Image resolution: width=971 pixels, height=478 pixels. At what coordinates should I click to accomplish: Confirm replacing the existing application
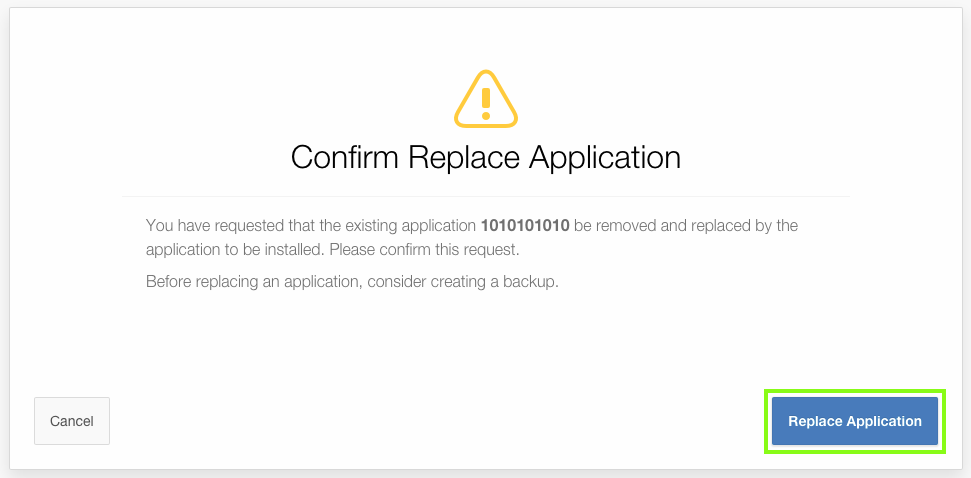click(854, 421)
